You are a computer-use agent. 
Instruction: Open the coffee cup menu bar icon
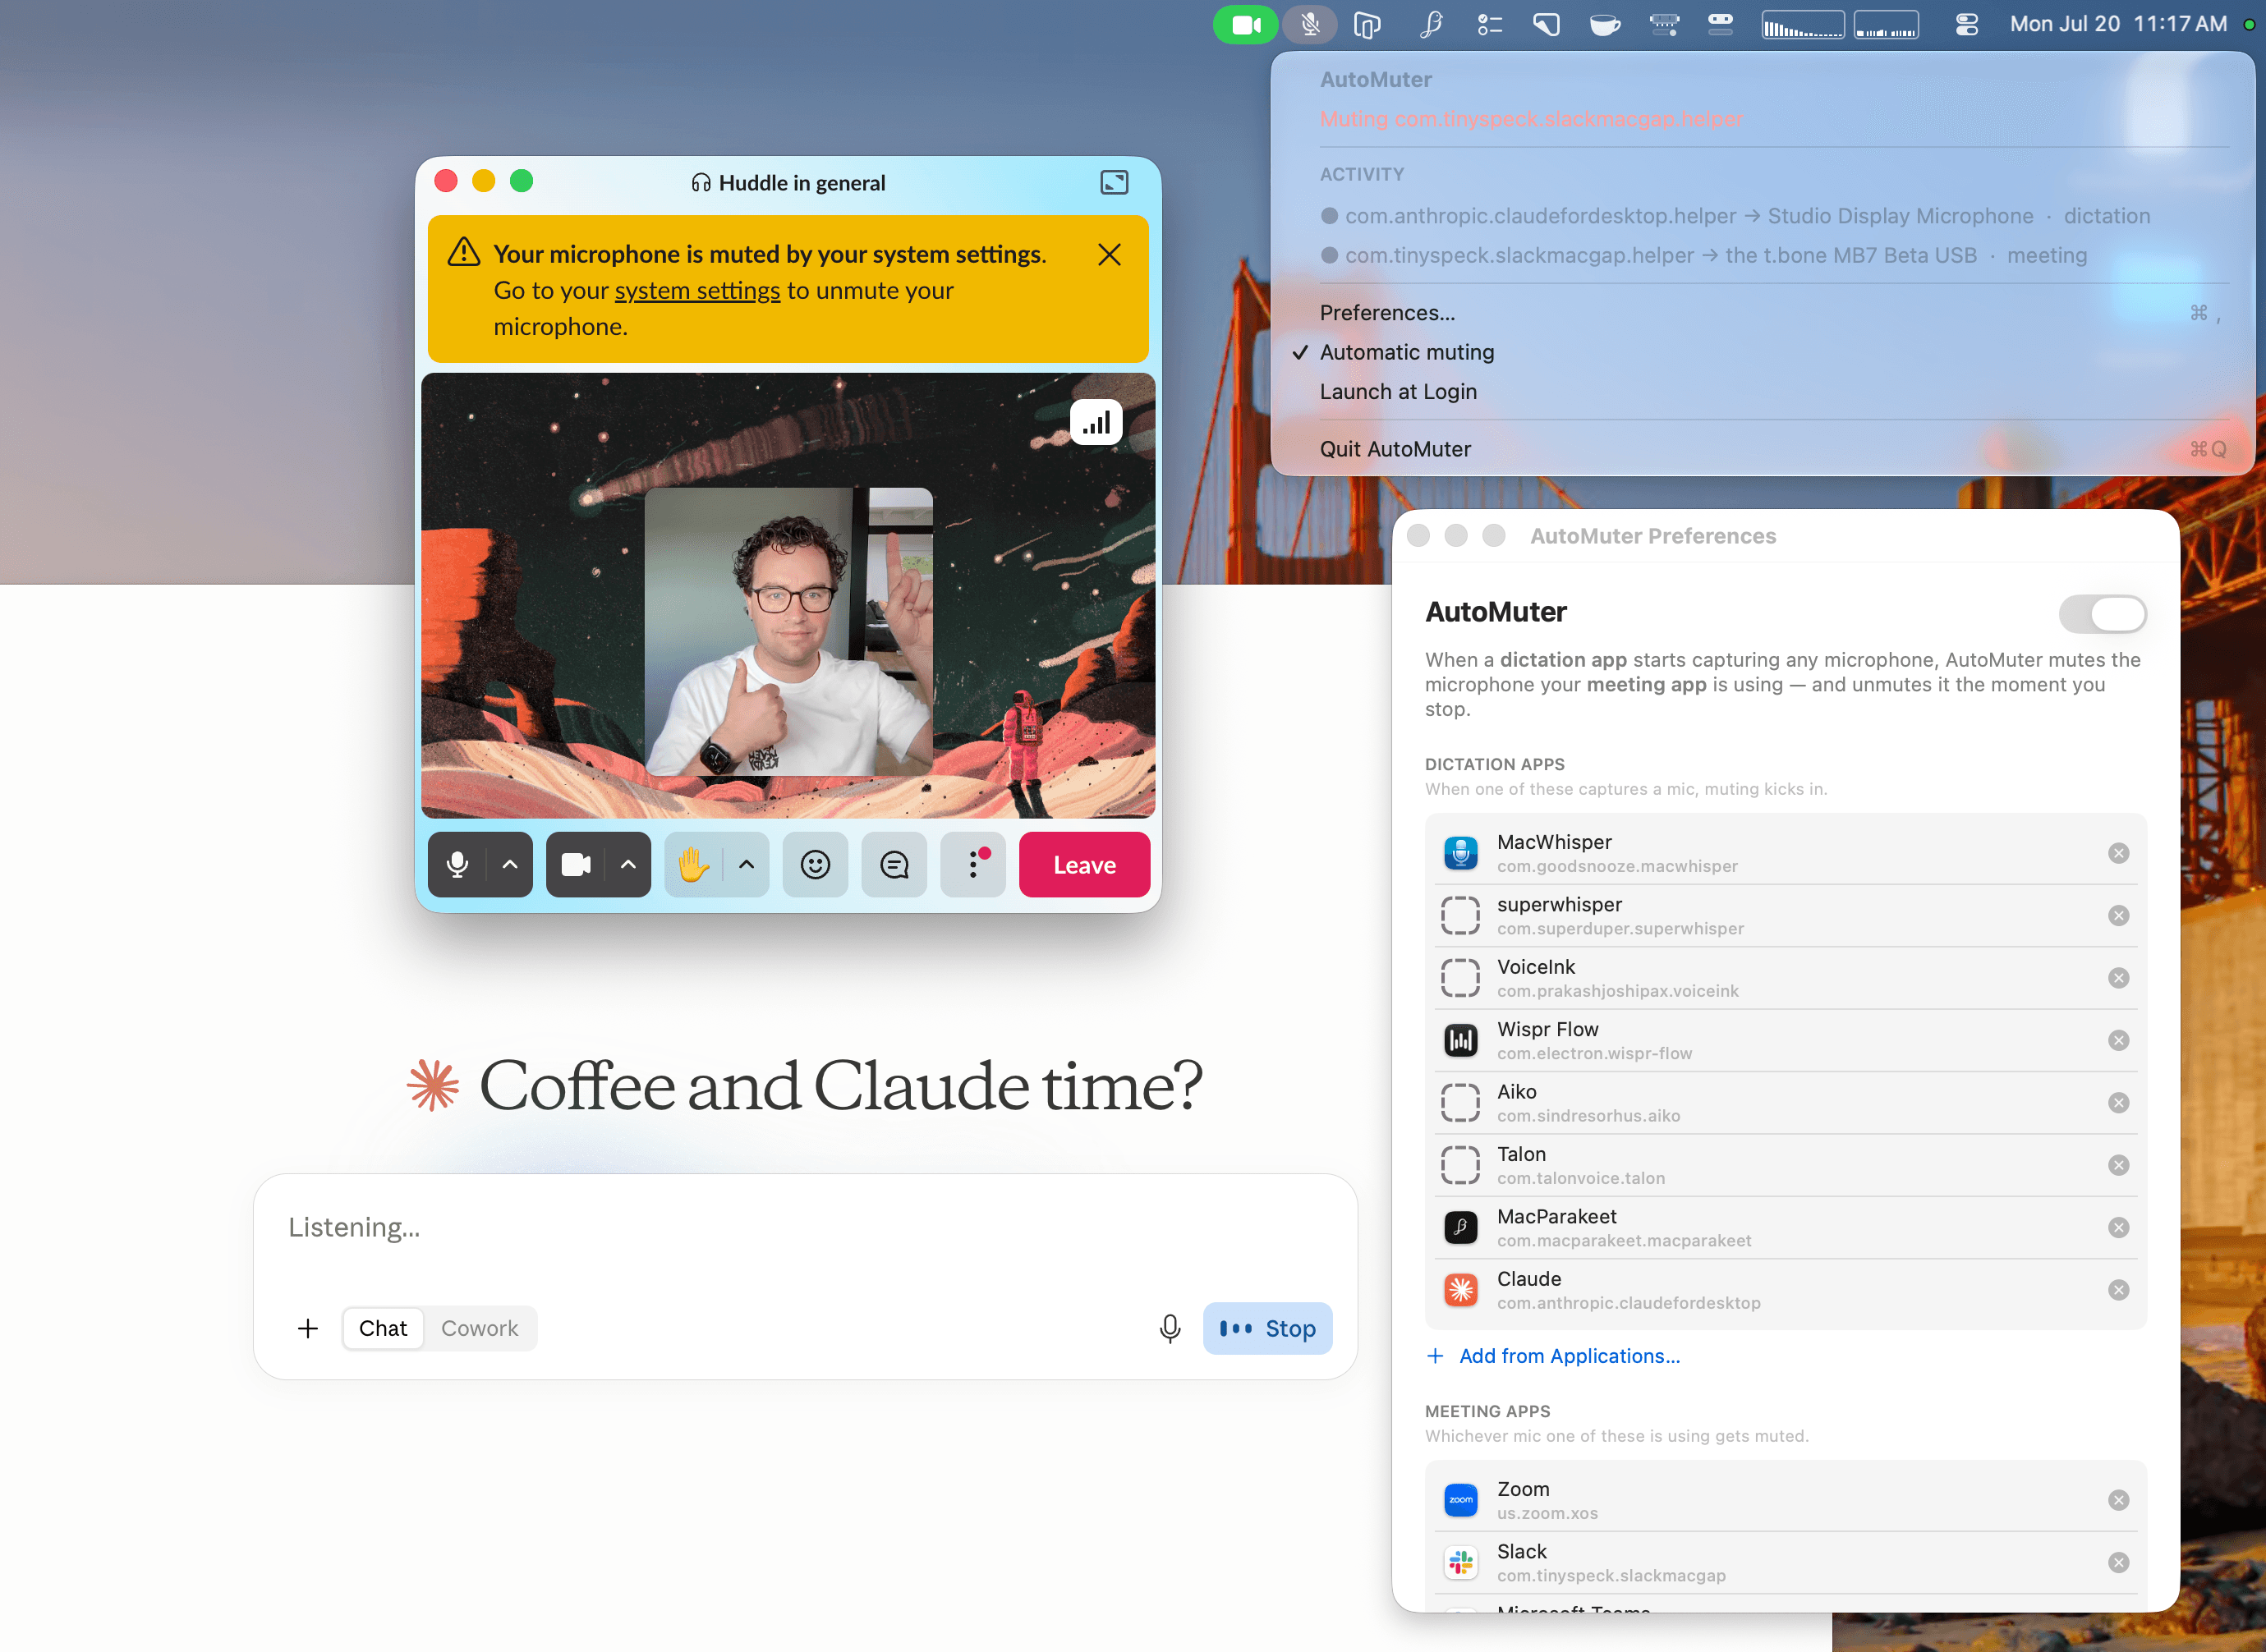[x=1605, y=24]
